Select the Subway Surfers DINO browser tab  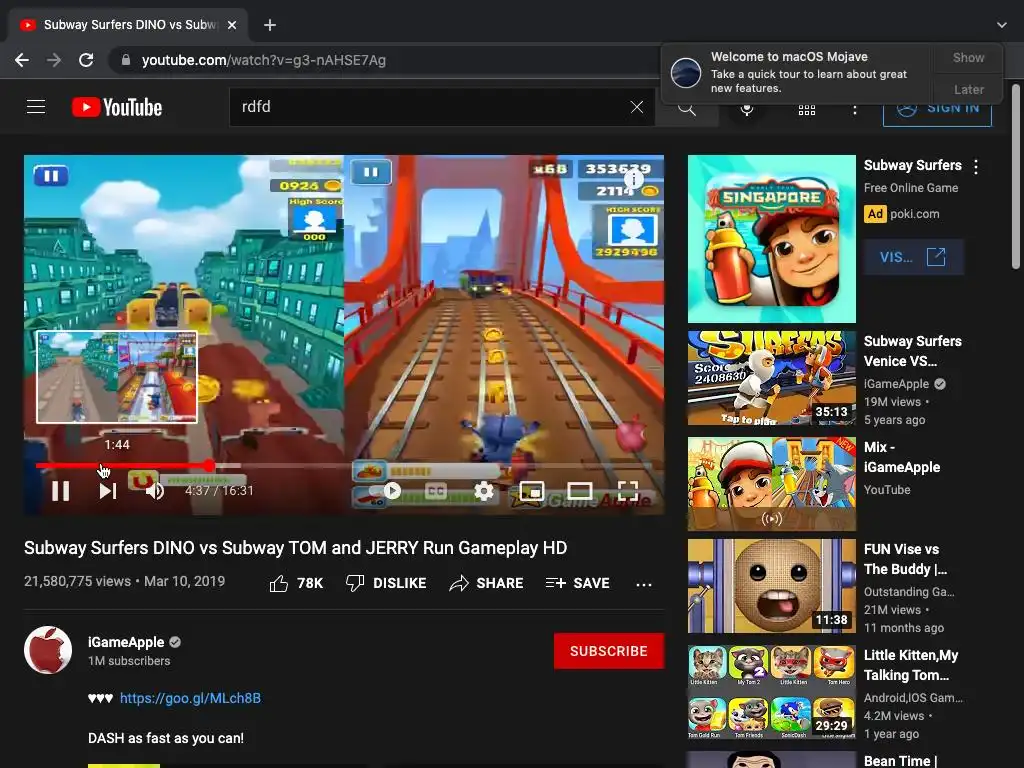128,25
